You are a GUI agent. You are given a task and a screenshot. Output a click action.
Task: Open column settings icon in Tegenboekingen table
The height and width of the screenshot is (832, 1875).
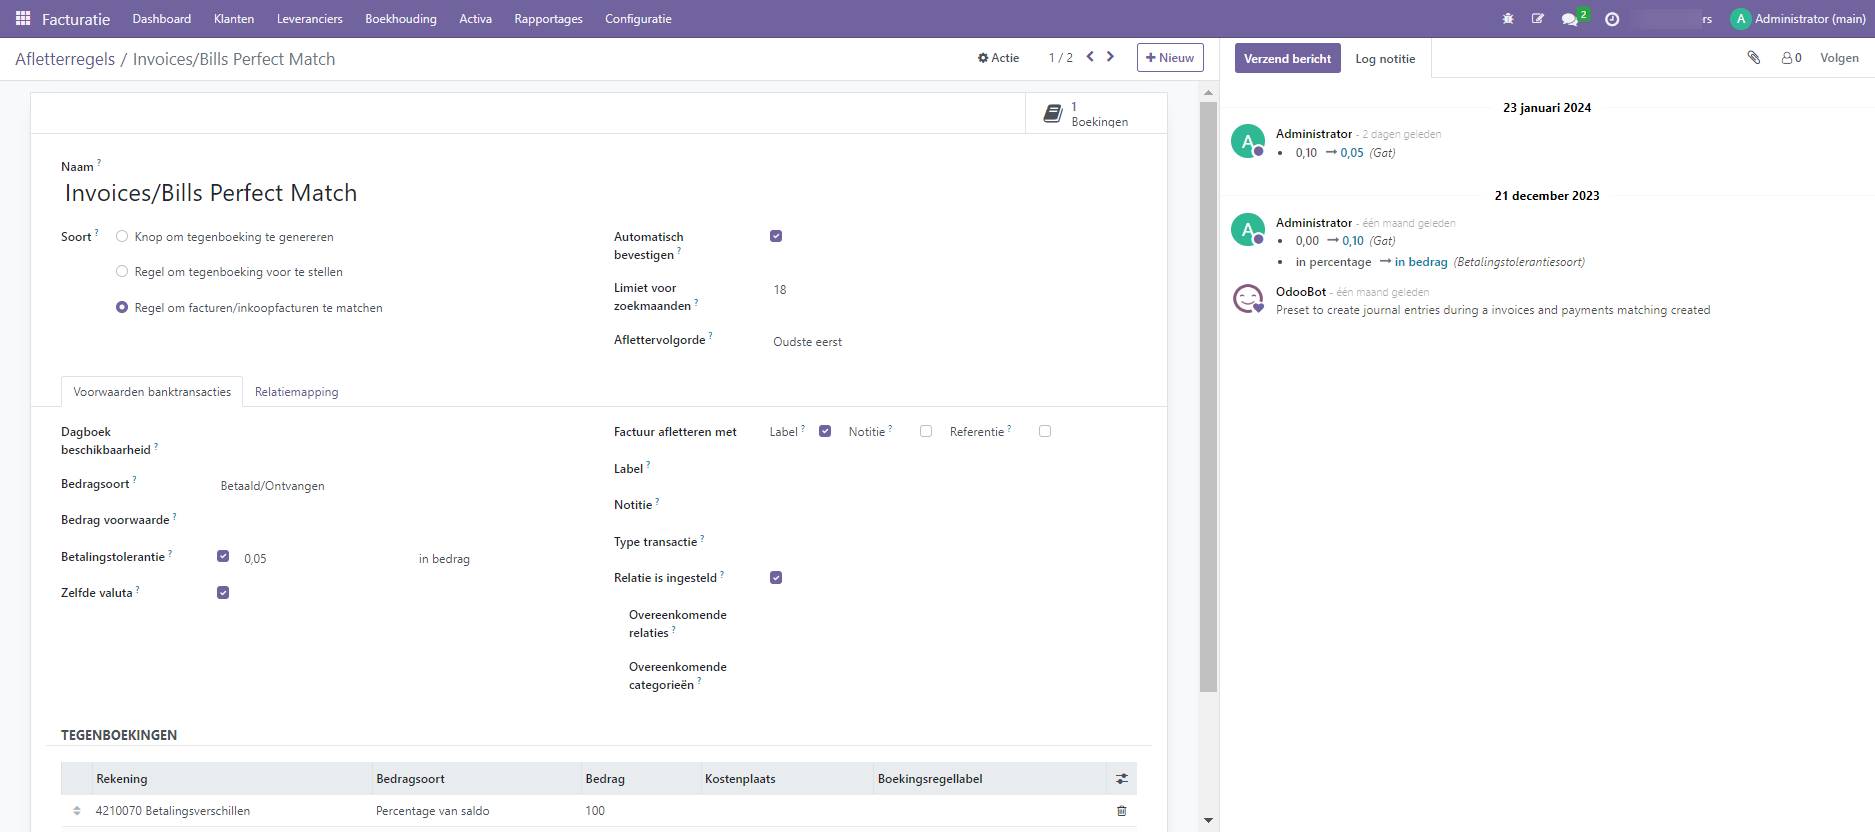pos(1121,779)
